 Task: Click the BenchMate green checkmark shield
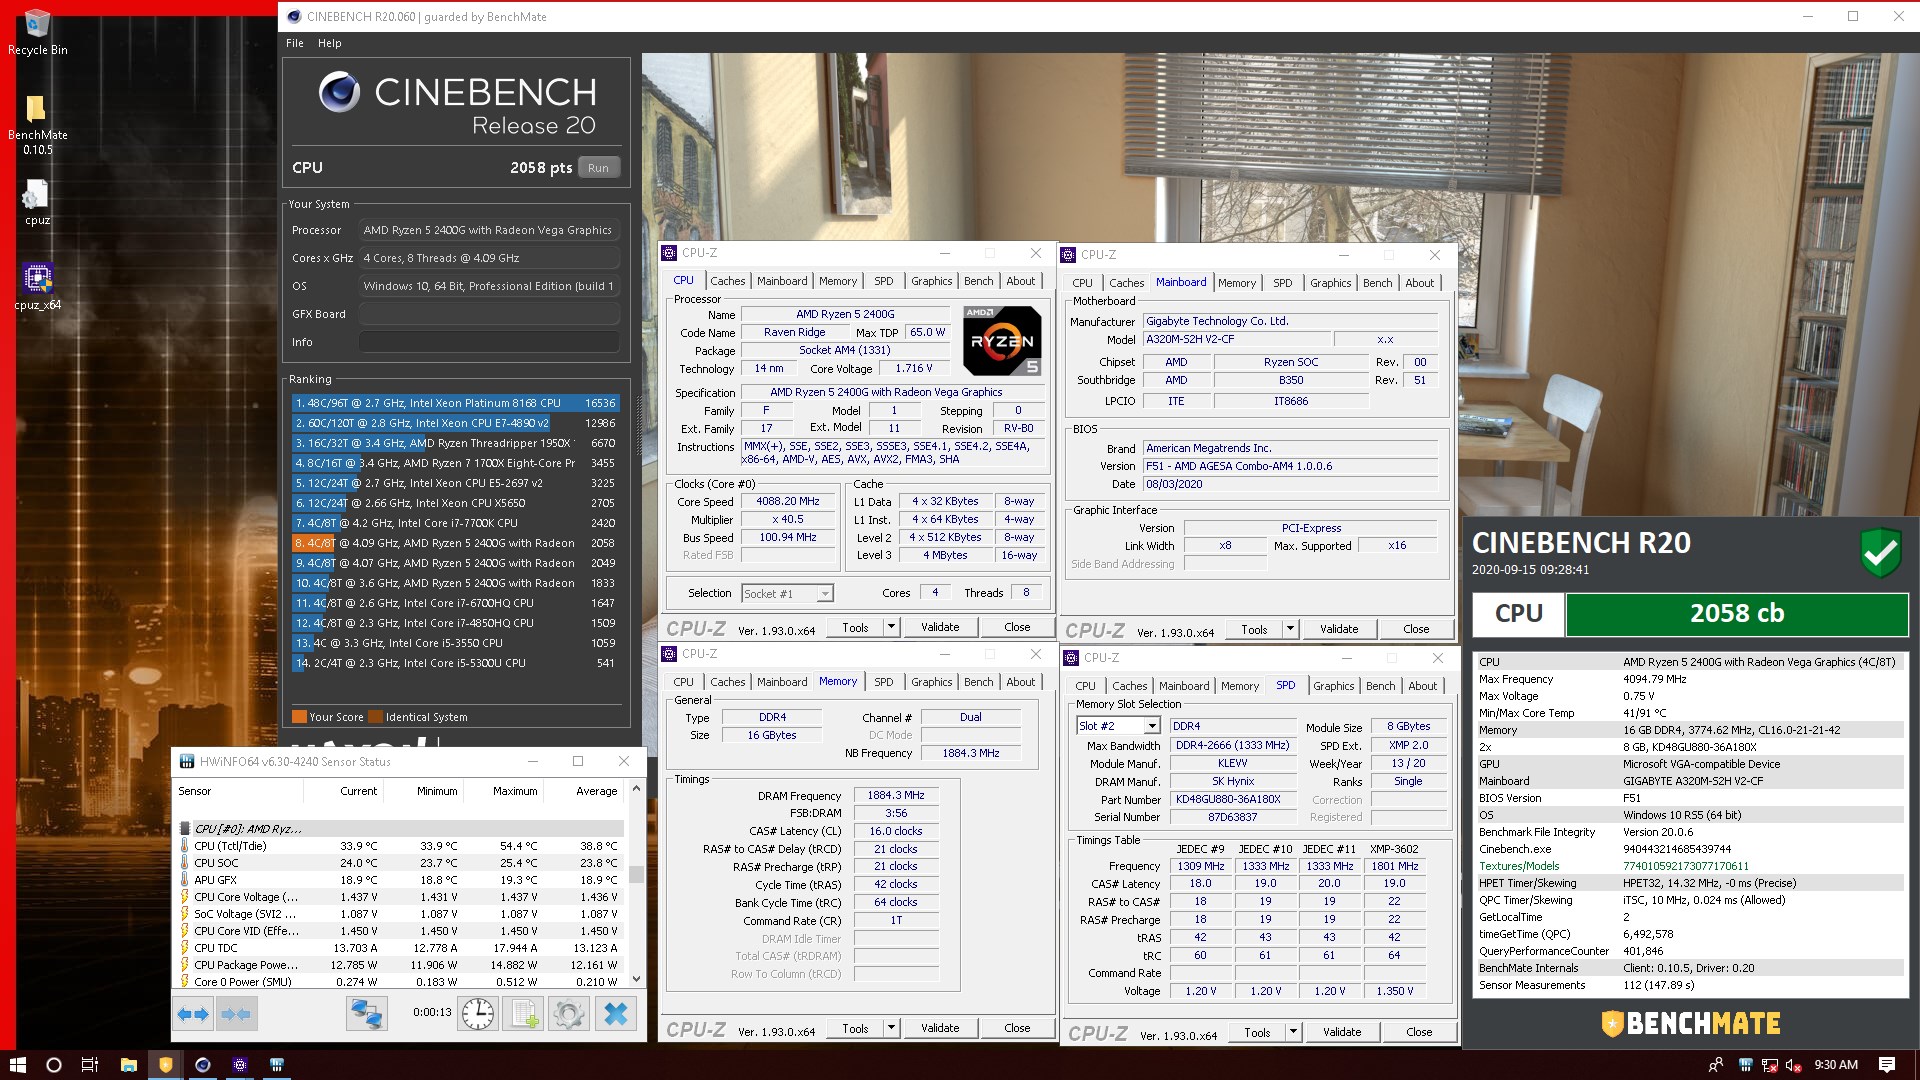click(x=1880, y=552)
